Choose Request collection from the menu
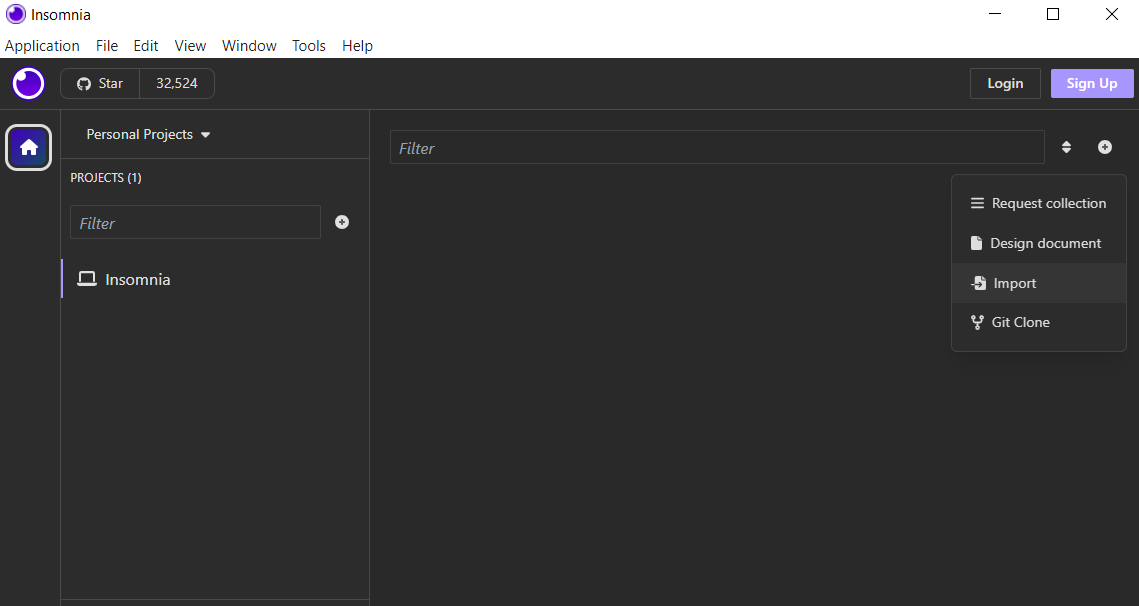 tap(1039, 203)
